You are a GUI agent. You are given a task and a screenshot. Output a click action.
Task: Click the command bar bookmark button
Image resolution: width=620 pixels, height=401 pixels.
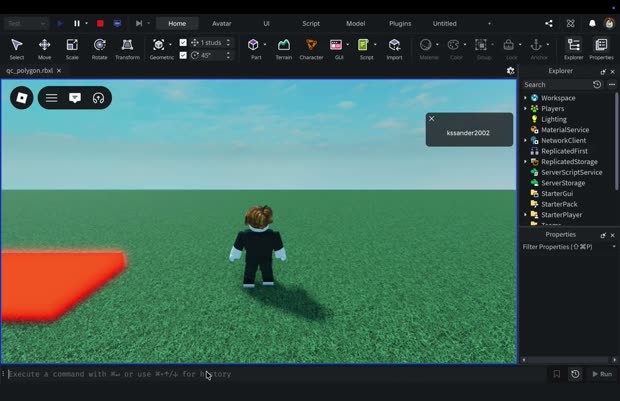coord(556,374)
